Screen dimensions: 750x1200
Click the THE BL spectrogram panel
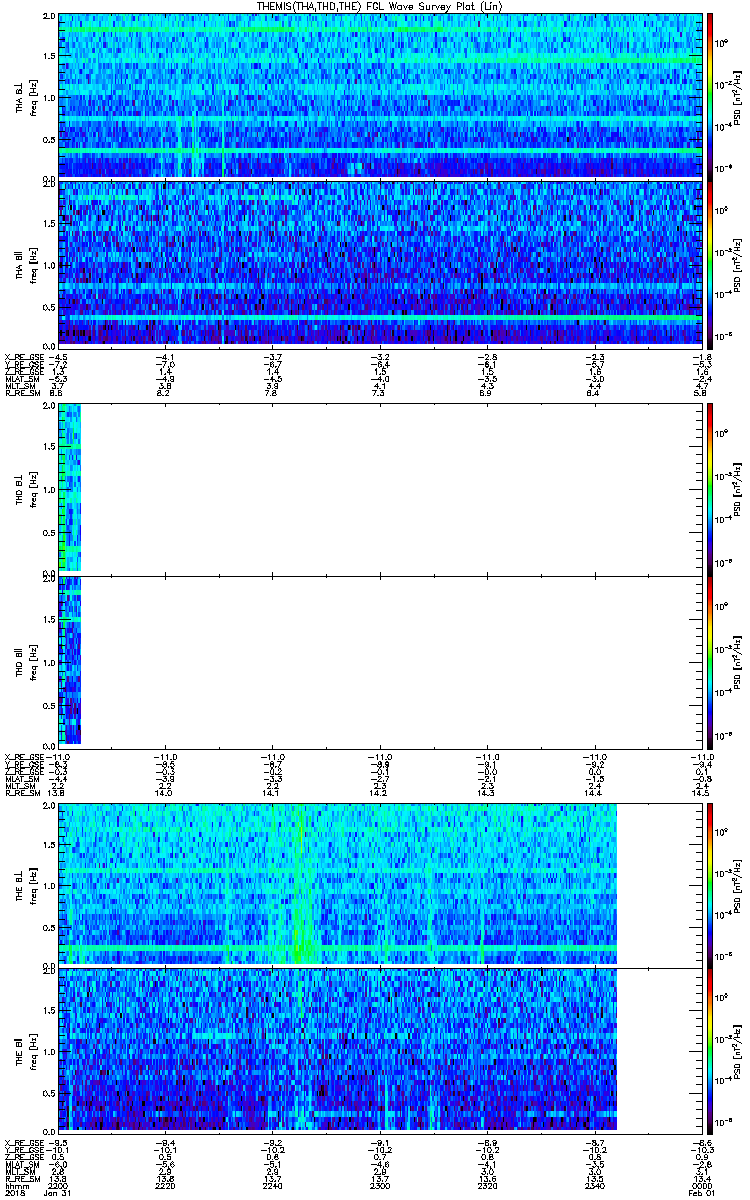coord(338,883)
